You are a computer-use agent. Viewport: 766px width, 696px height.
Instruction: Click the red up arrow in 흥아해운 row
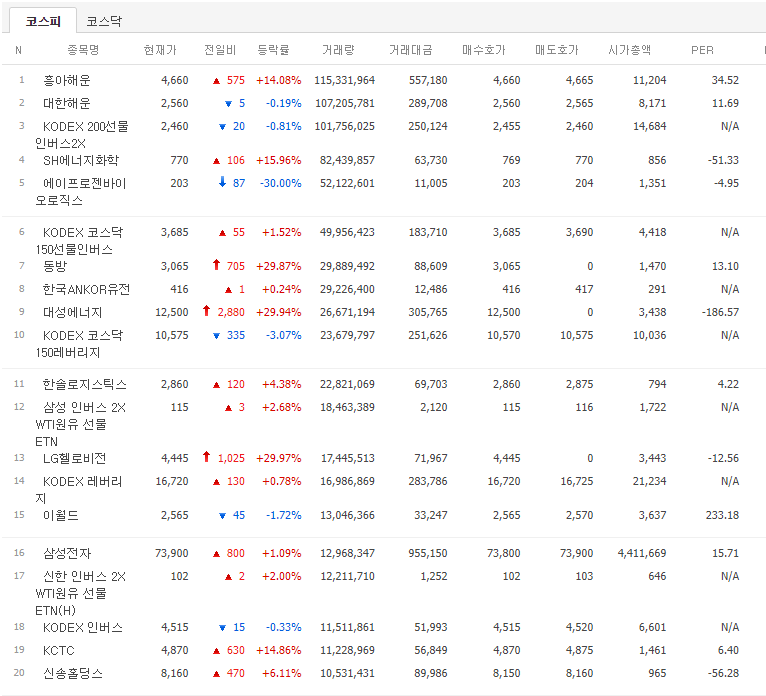tap(216, 81)
